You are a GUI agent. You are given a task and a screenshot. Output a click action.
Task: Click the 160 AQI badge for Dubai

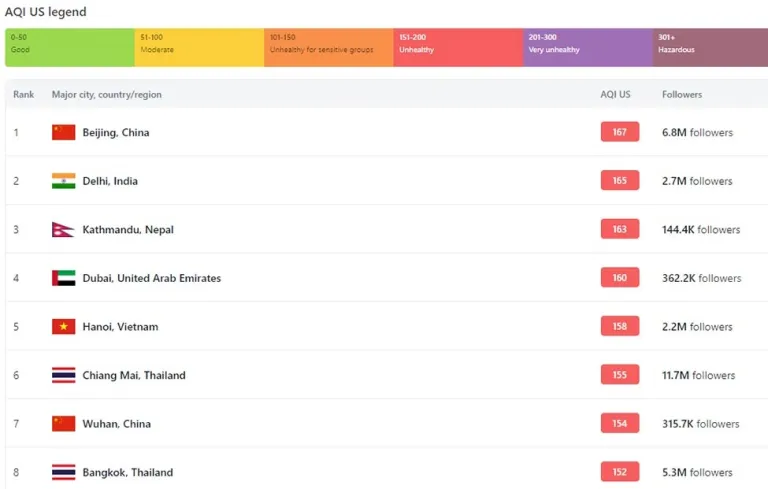pyautogui.click(x=620, y=278)
